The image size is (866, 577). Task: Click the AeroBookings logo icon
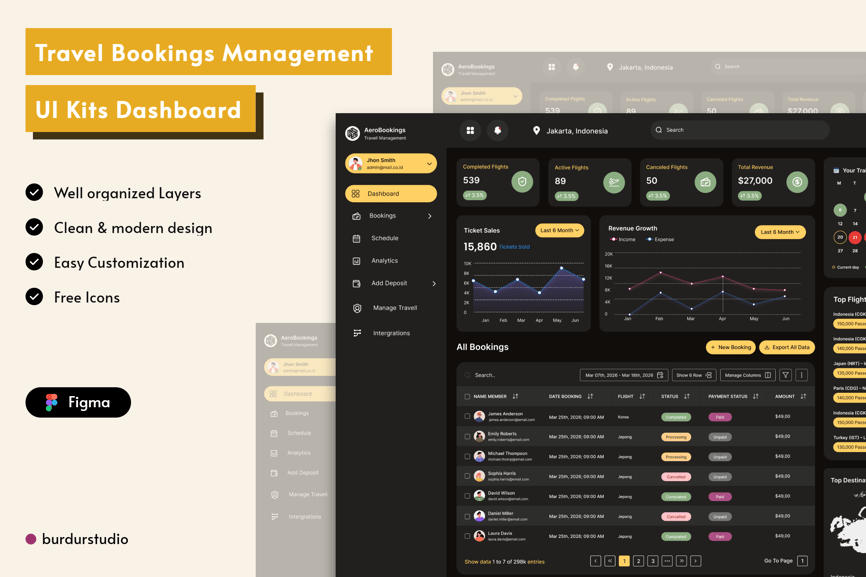tap(352, 133)
